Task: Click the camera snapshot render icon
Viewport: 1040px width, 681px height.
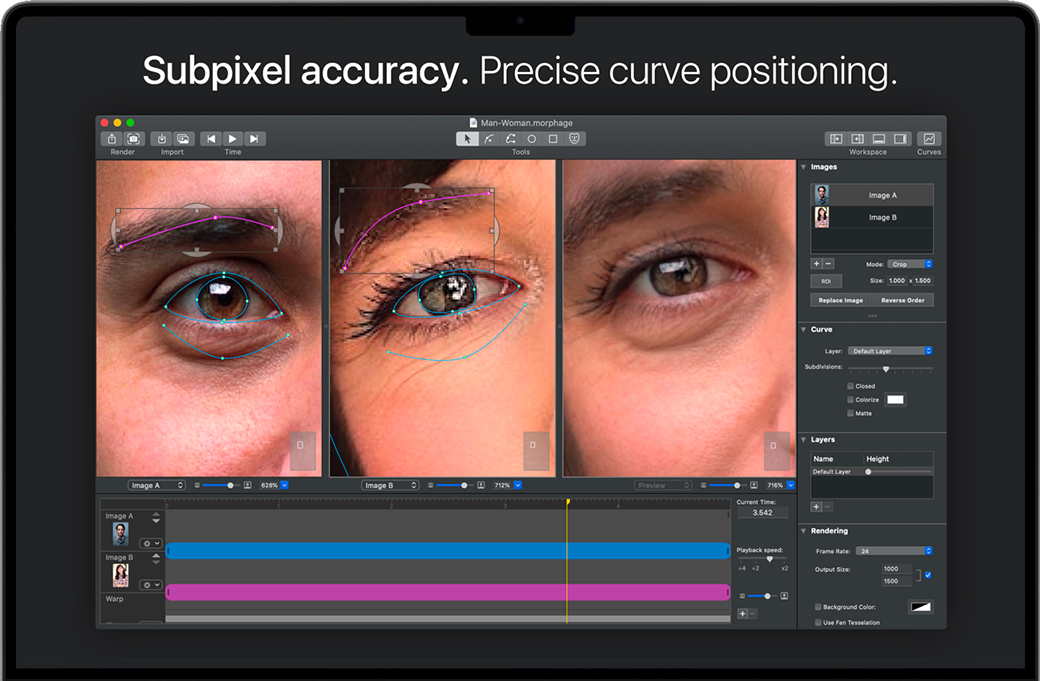Action: [134, 139]
